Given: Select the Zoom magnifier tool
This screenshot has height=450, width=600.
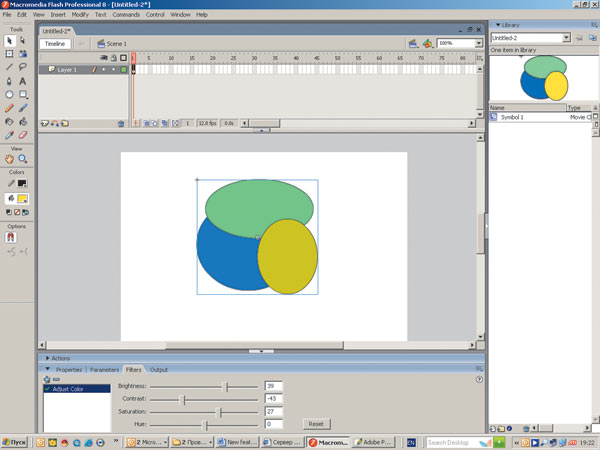Looking at the screenshot, I should tap(22, 158).
